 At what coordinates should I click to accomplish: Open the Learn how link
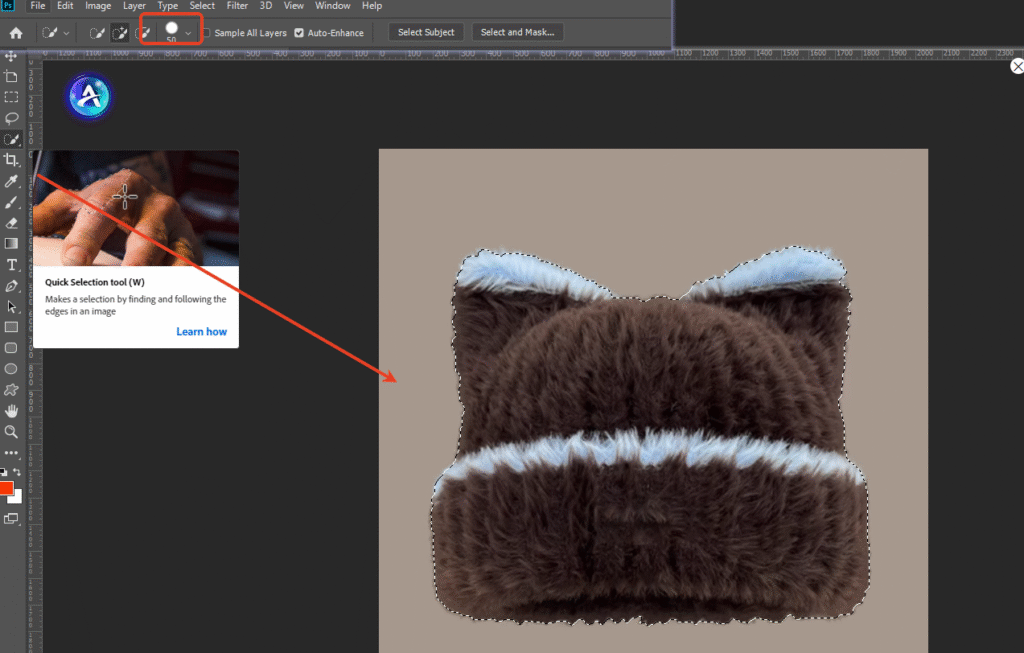tap(201, 332)
